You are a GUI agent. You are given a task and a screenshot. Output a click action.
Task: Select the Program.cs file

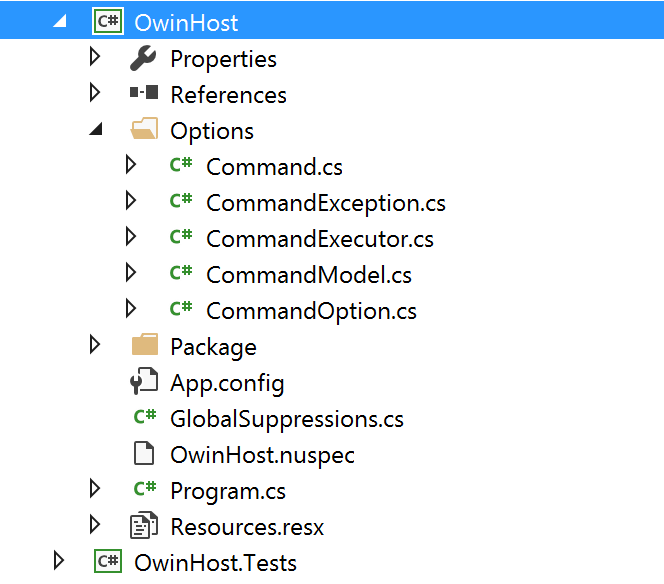click(x=228, y=491)
